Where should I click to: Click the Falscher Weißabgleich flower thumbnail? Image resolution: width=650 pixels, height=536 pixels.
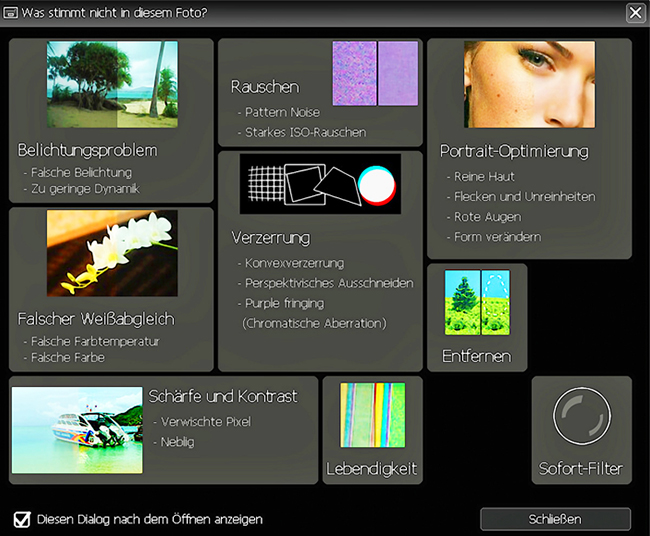click(x=112, y=253)
